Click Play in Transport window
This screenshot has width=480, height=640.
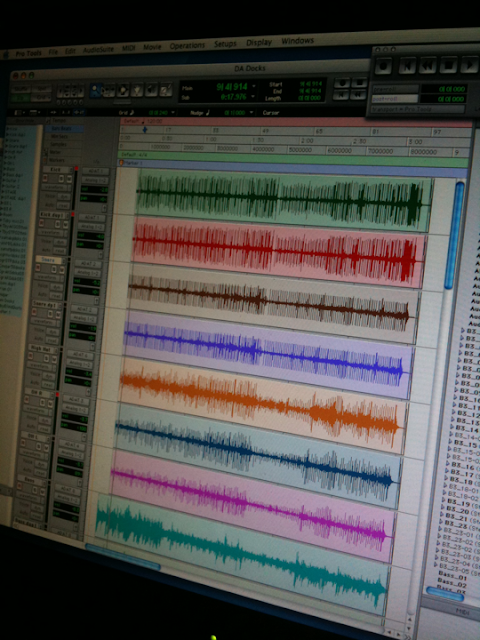[x=469, y=65]
